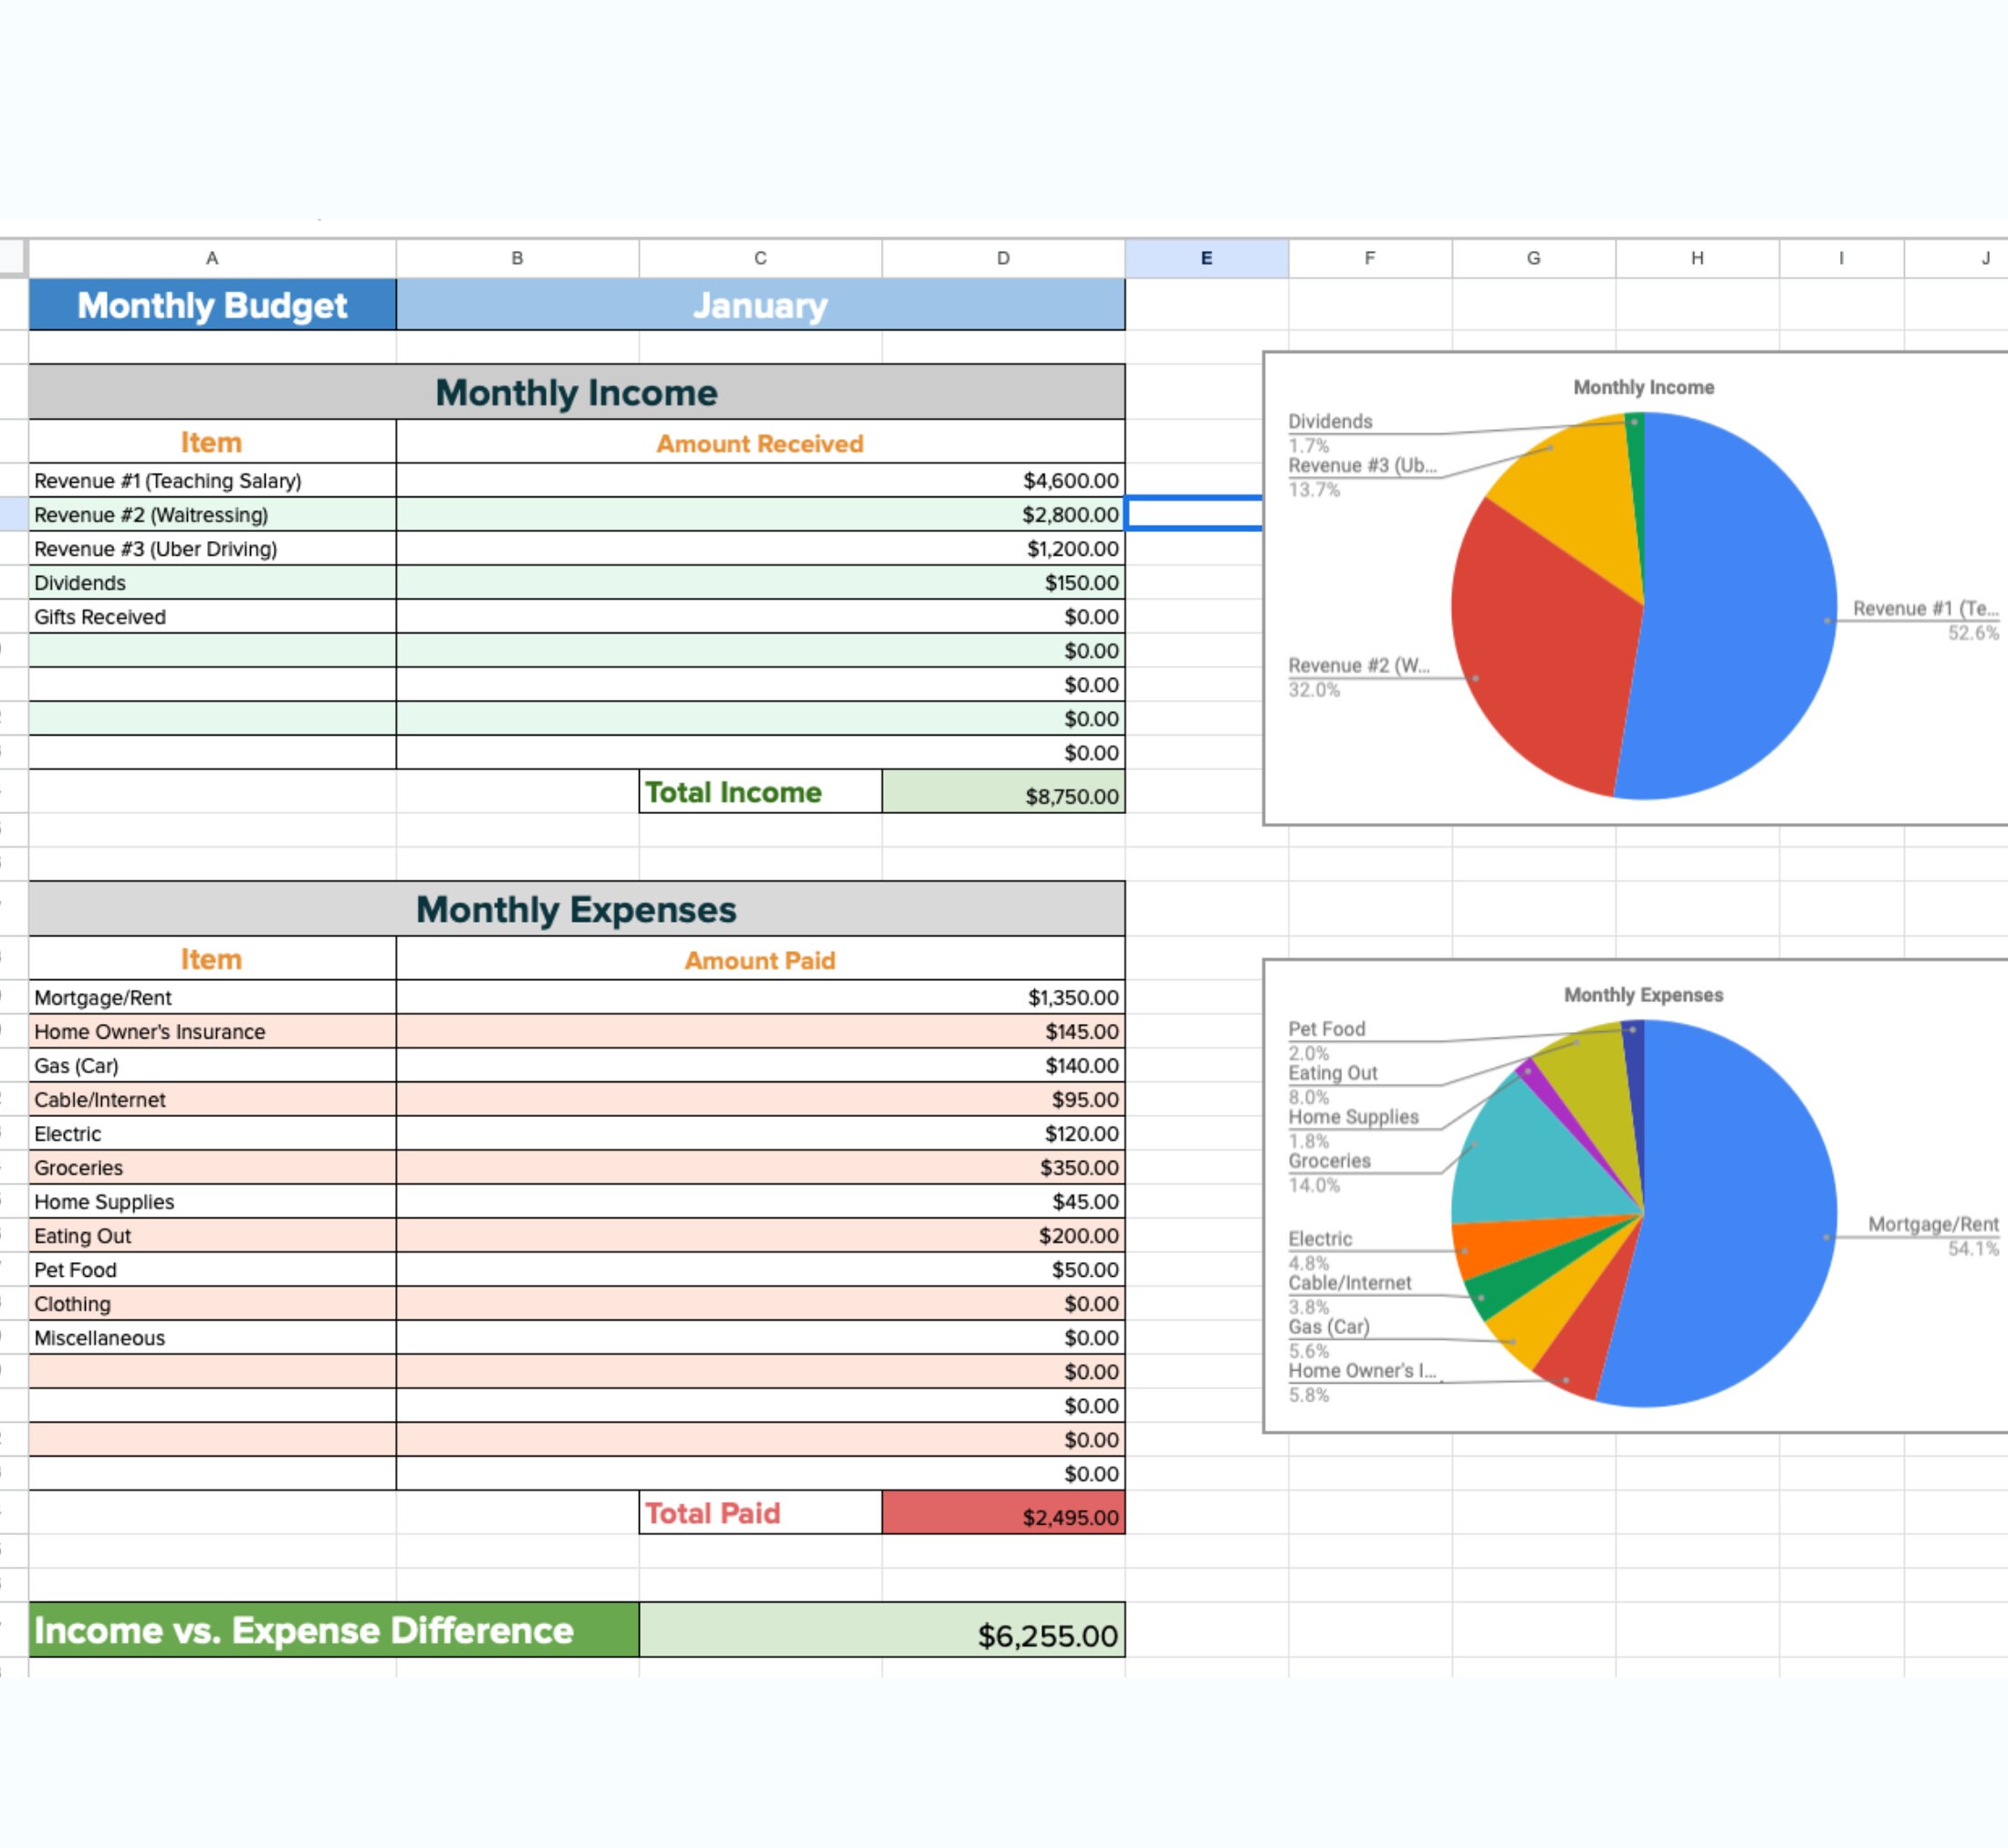Viewport: 2008px width, 1848px height.
Task: Click column header E
Action: [x=1205, y=257]
